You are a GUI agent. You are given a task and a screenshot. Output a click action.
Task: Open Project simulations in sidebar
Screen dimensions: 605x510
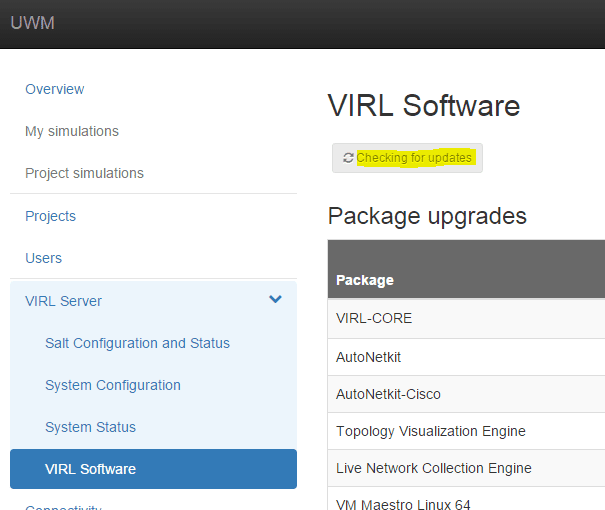(x=84, y=173)
